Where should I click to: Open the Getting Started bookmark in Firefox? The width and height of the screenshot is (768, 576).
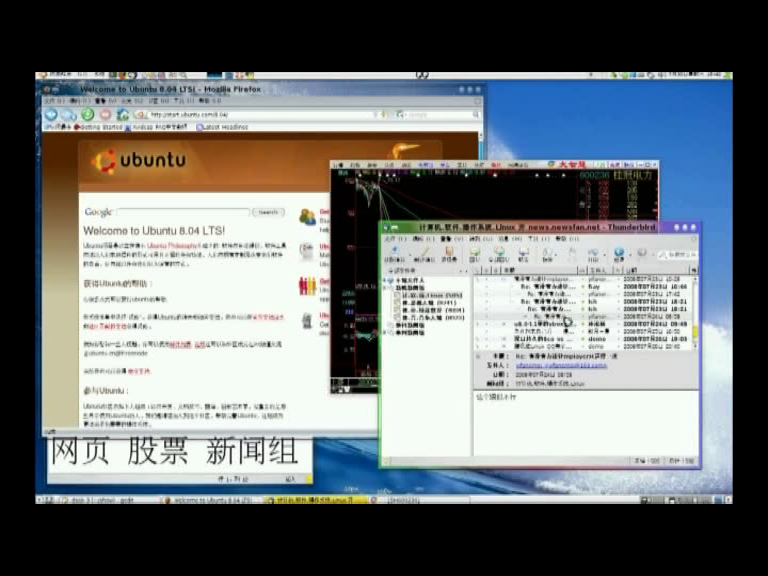tap(98, 127)
